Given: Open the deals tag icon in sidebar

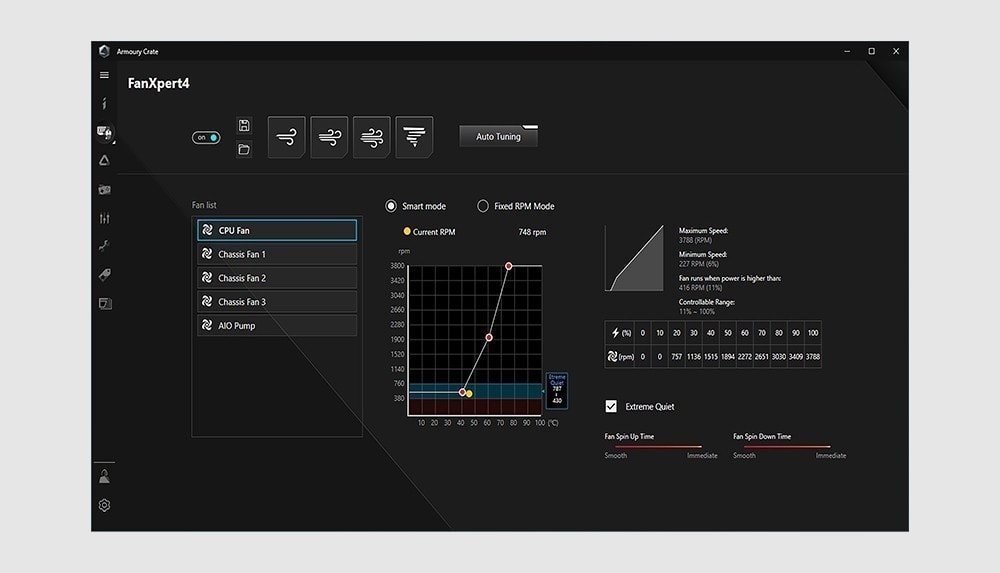Looking at the screenshot, I should click(x=105, y=274).
